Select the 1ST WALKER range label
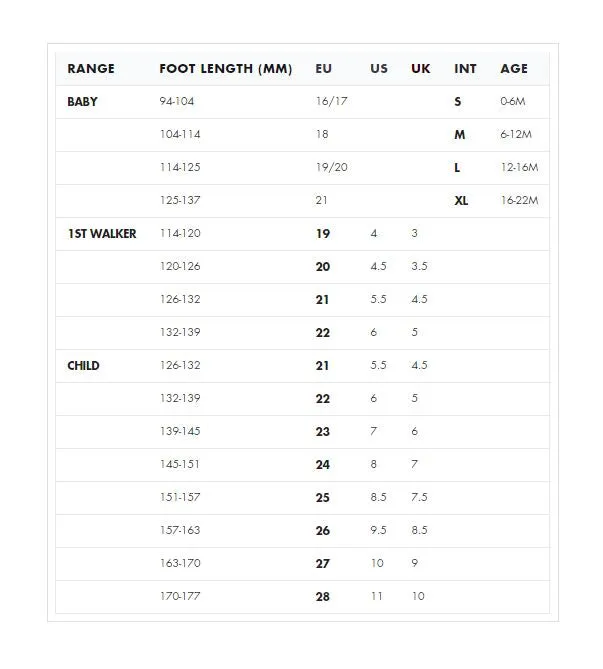Screen dimensions: 603x669 [102, 234]
